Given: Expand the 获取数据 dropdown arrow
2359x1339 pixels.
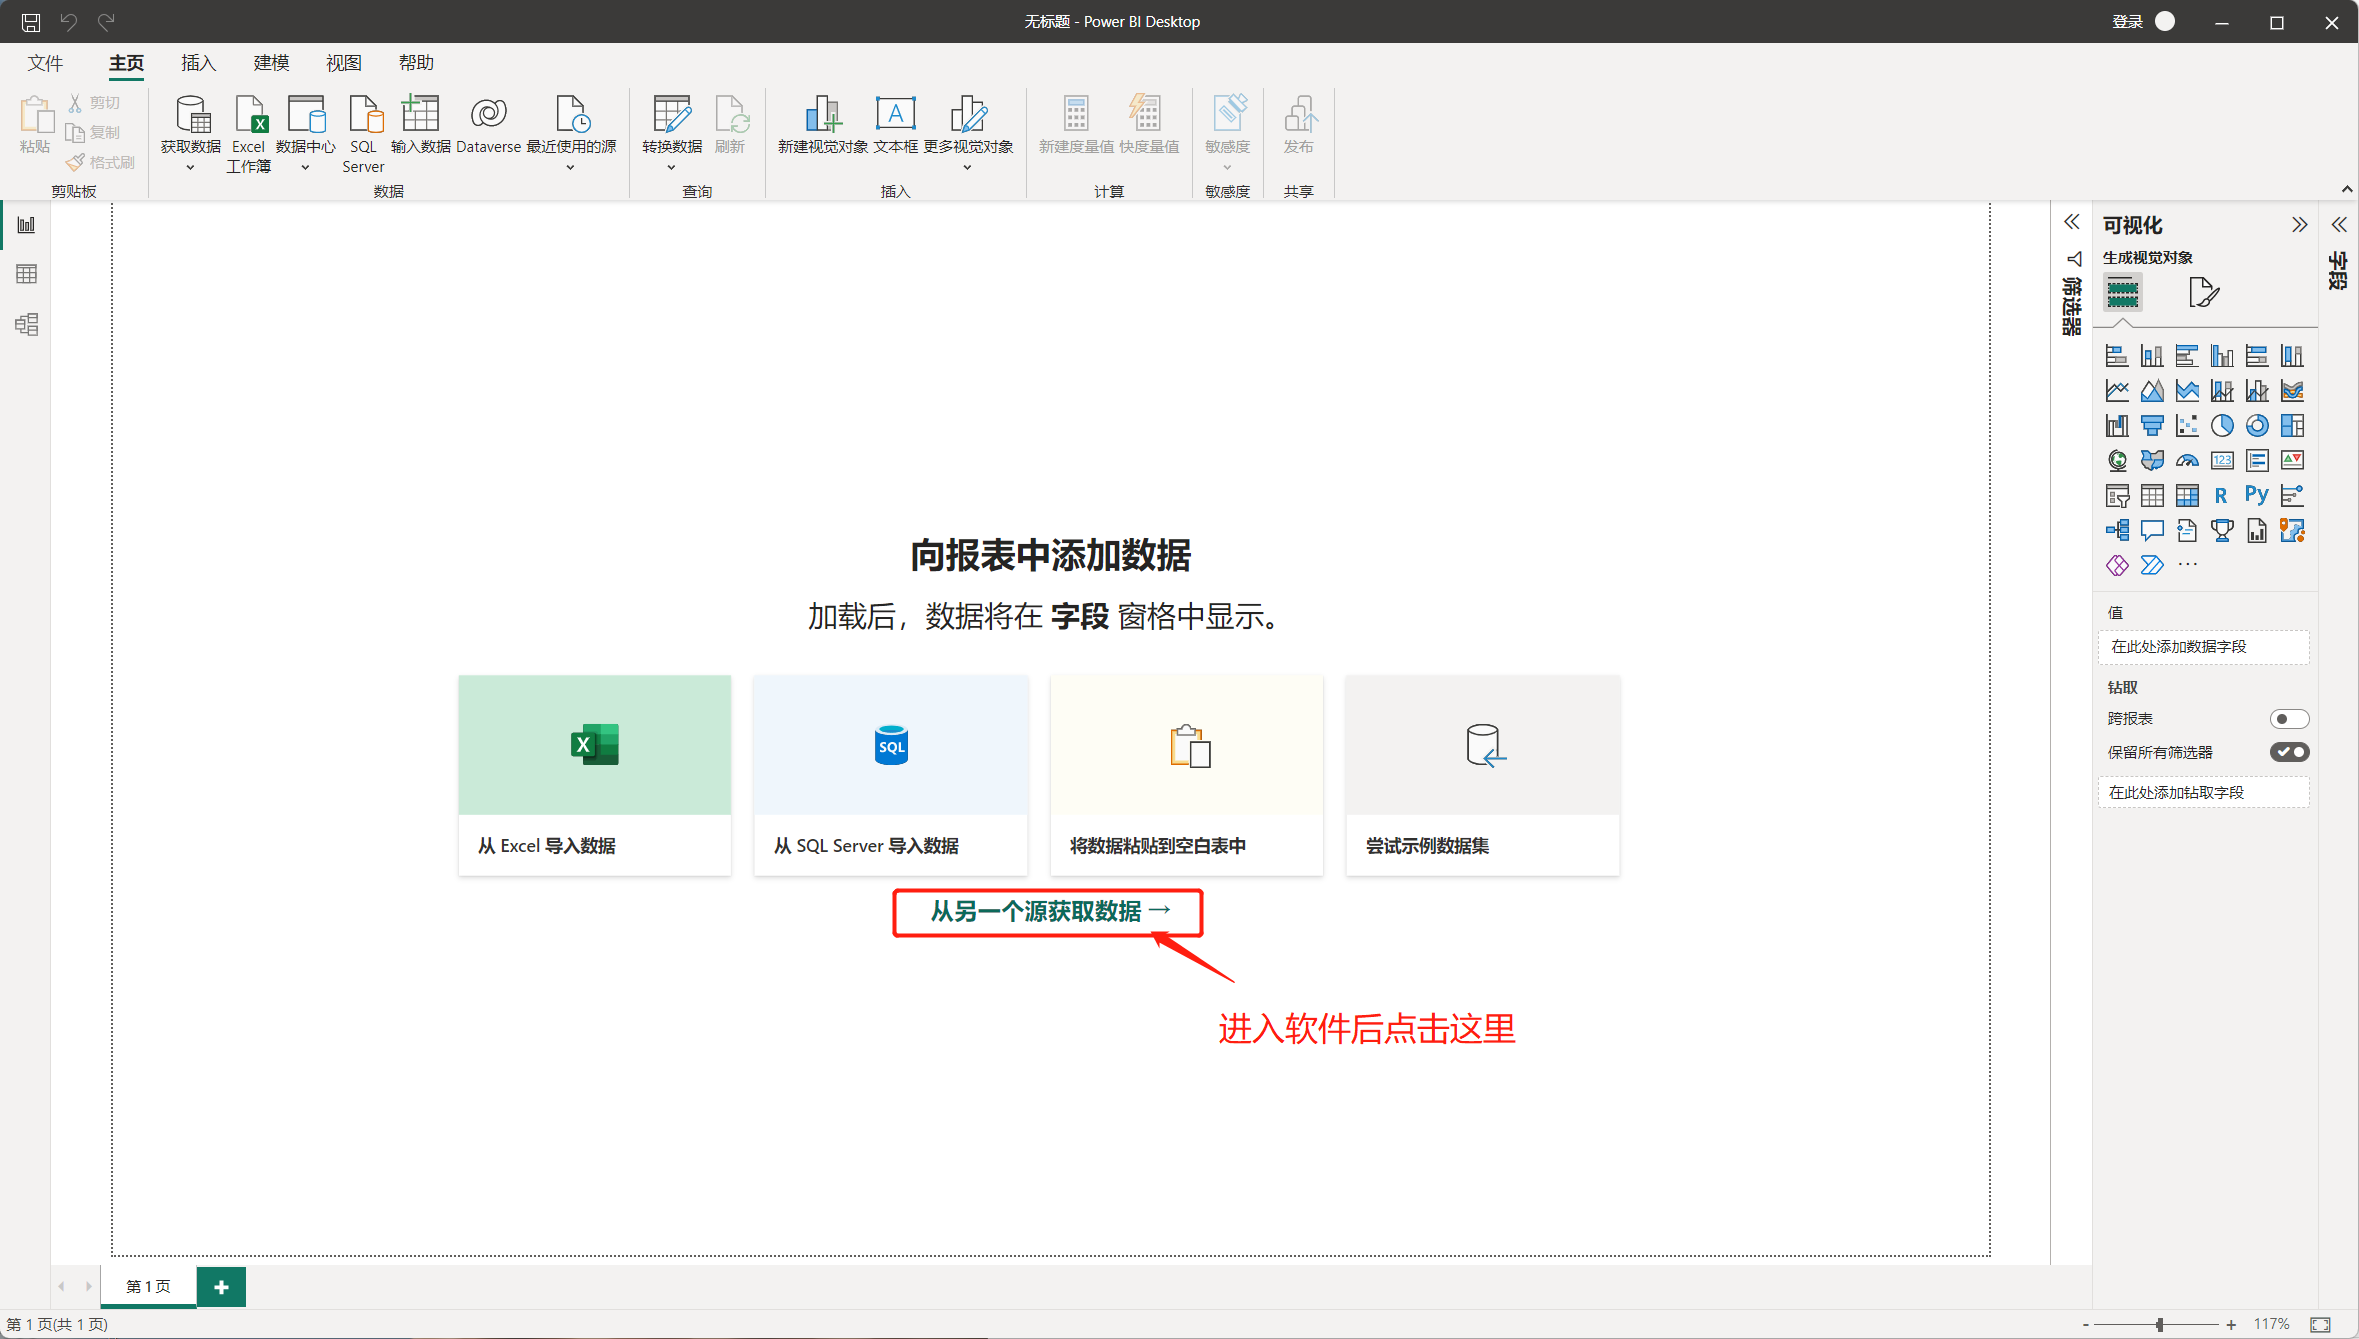Looking at the screenshot, I should pyautogui.click(x=190, y=168).
